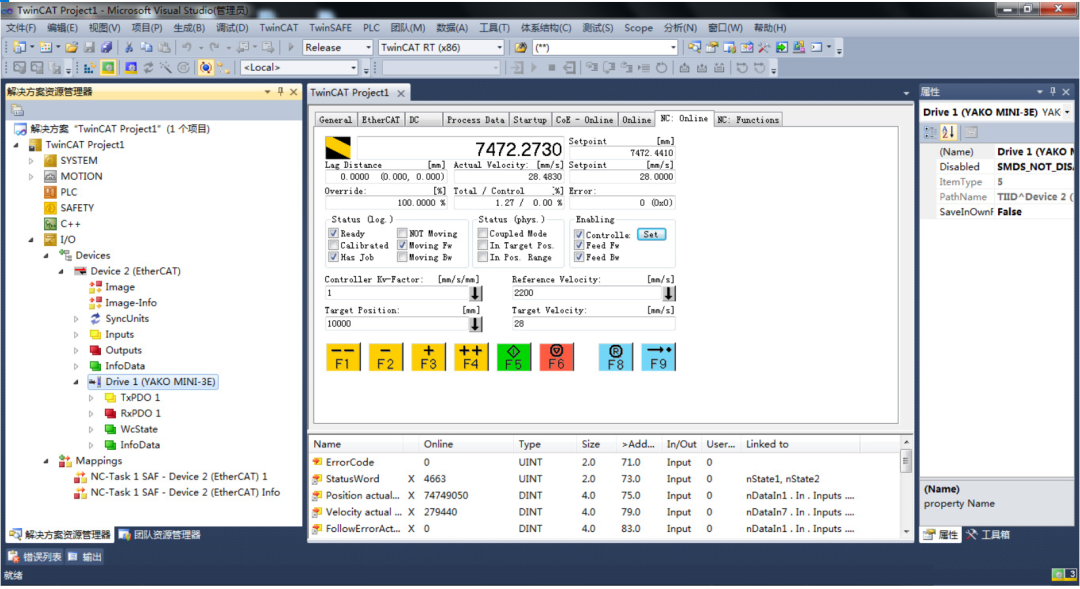Toggle the Controller enabling checkbox
Screen dimensions: 1080x589
pos(579,235)
